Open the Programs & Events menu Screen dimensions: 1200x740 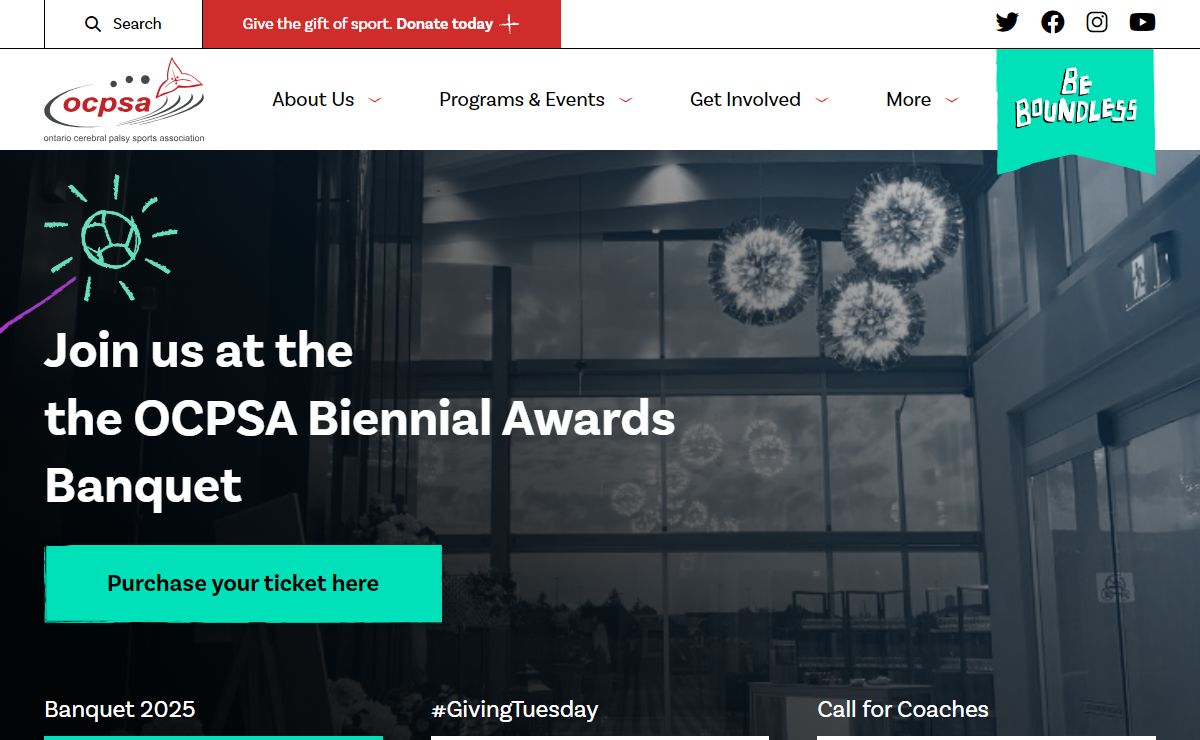[x=521, y=100]
